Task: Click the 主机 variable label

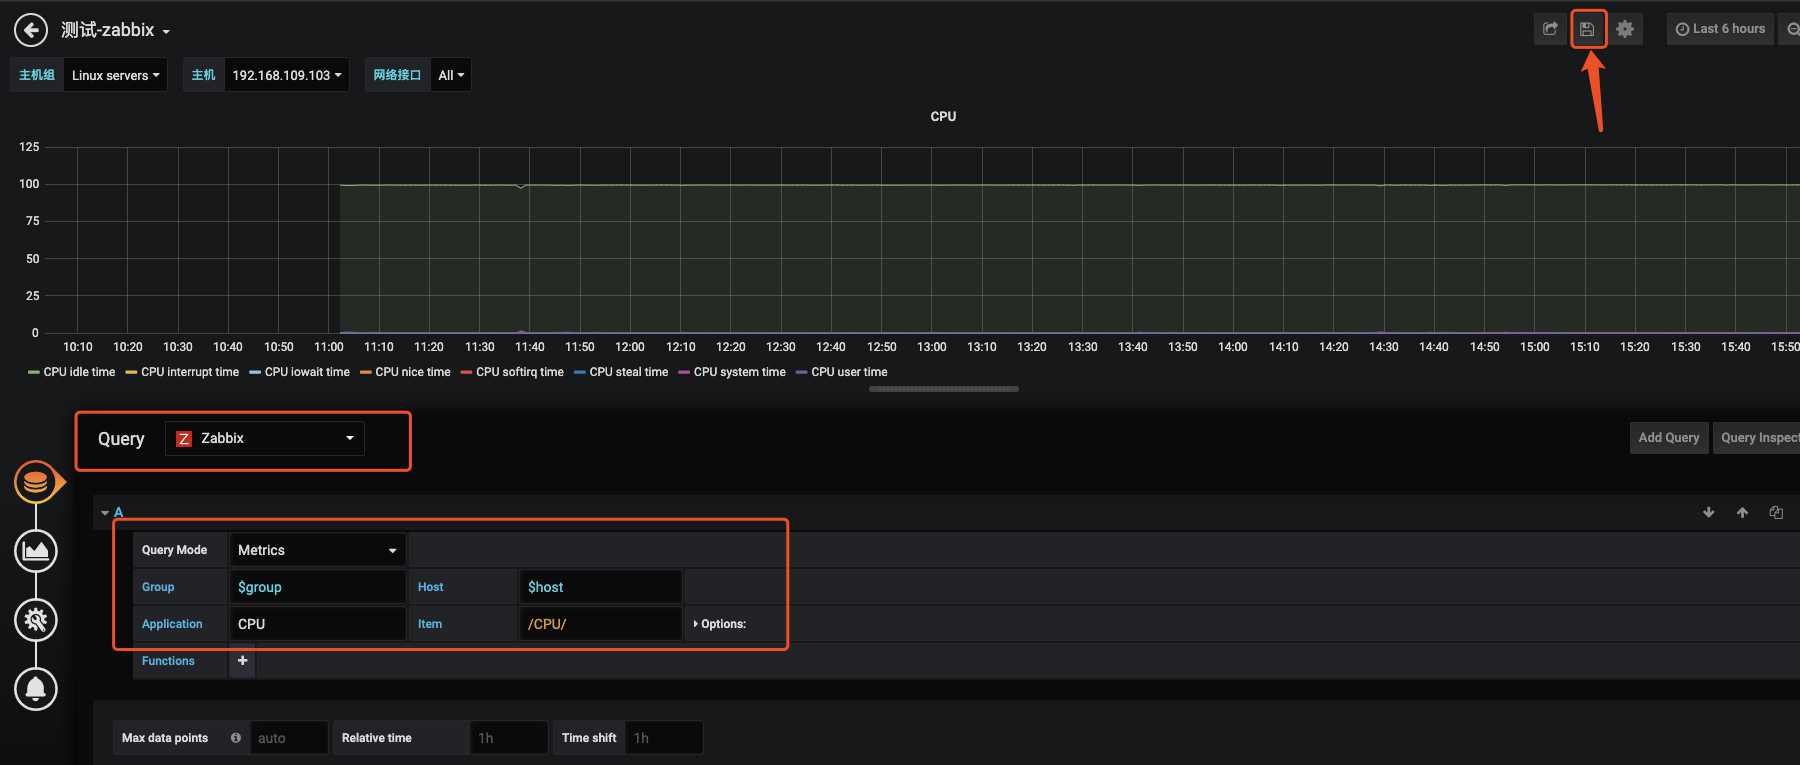Action: coord(203,75)
